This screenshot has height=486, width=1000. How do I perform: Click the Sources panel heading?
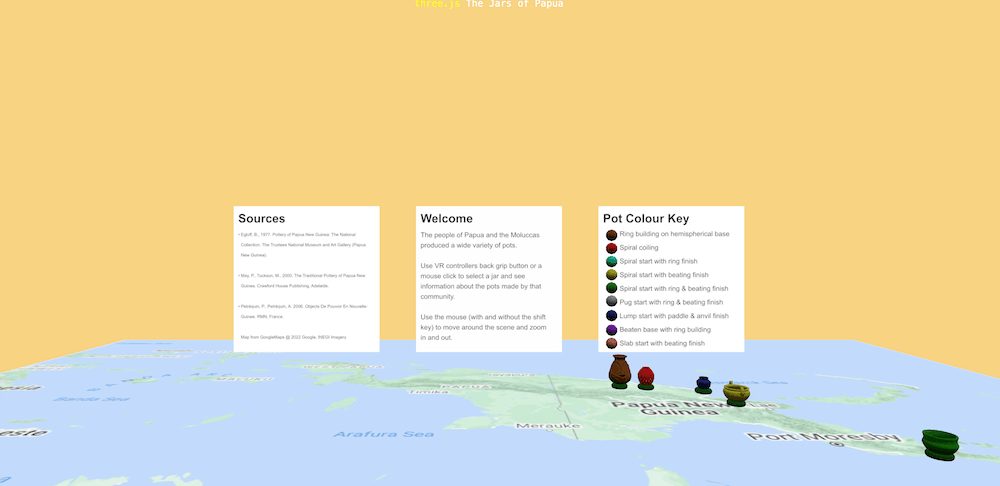(x=261, y=219)
